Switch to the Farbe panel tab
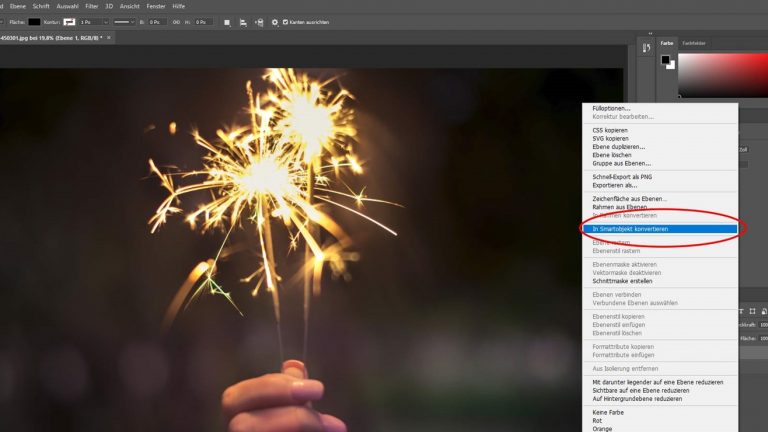This screenshot has width=768, height=432. [x=667, y=43]
